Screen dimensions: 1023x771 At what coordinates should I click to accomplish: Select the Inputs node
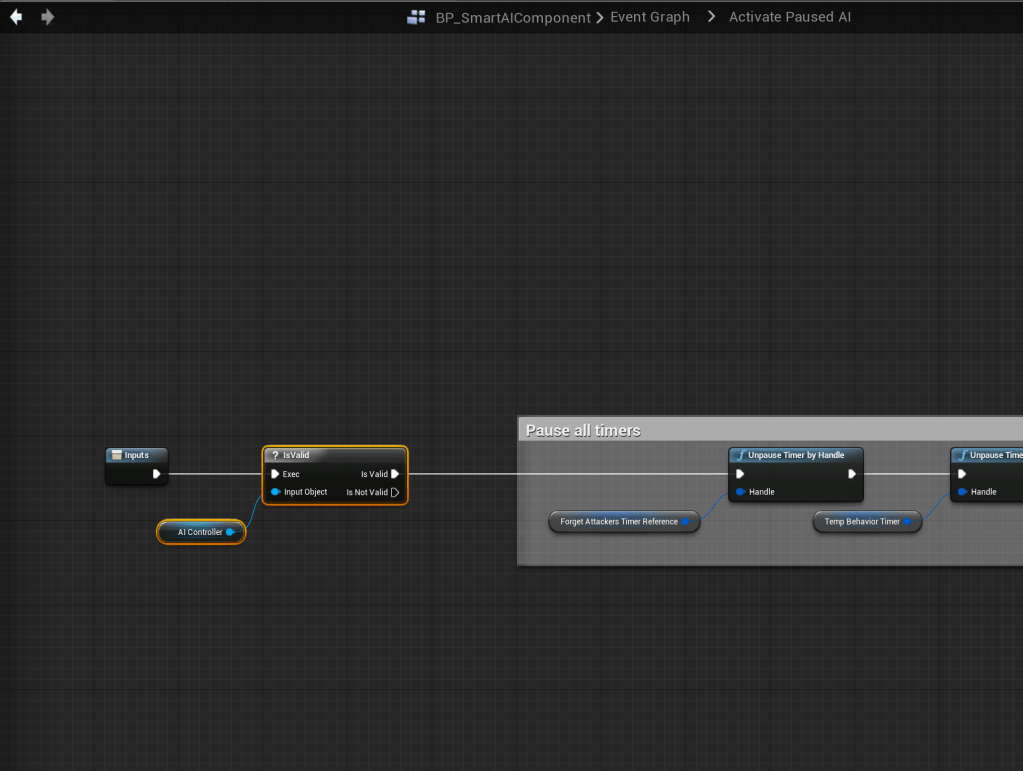click(x=136, y=455)
